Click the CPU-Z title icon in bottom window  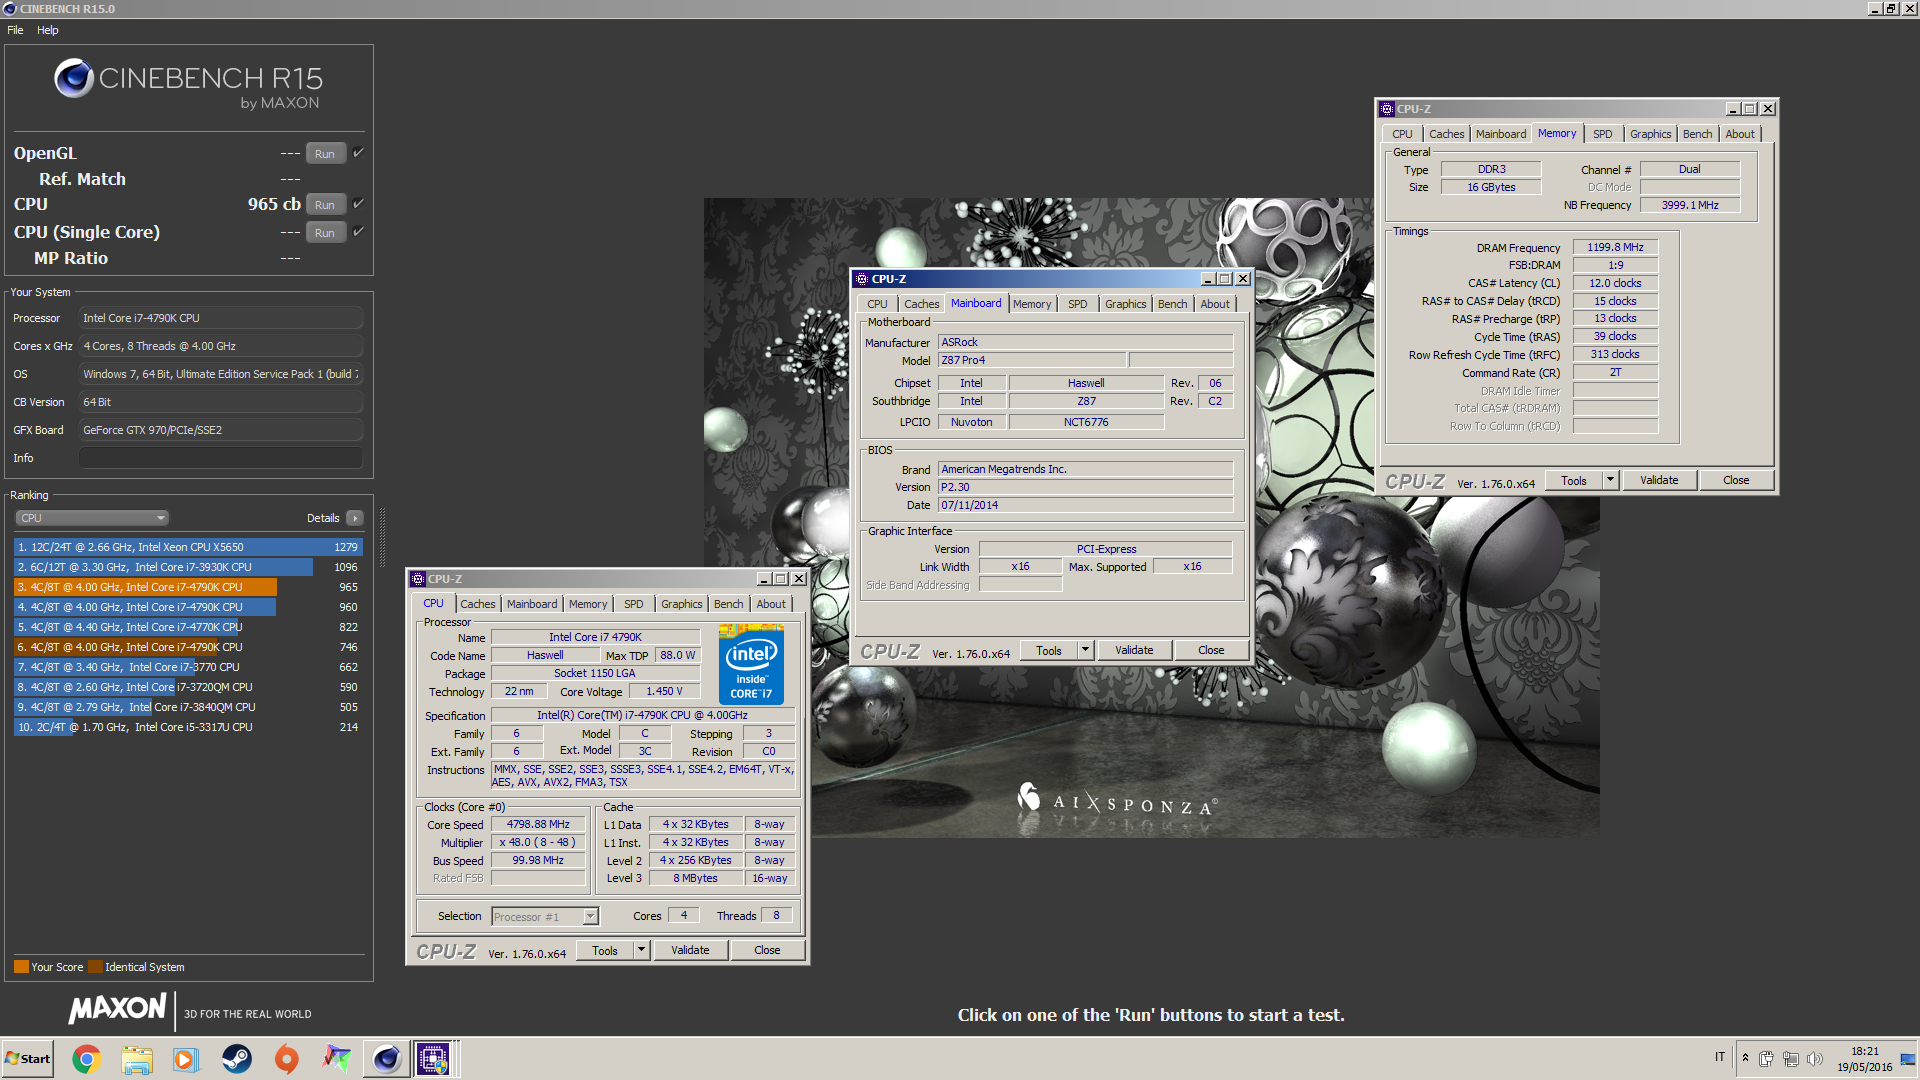coord(418,579)
